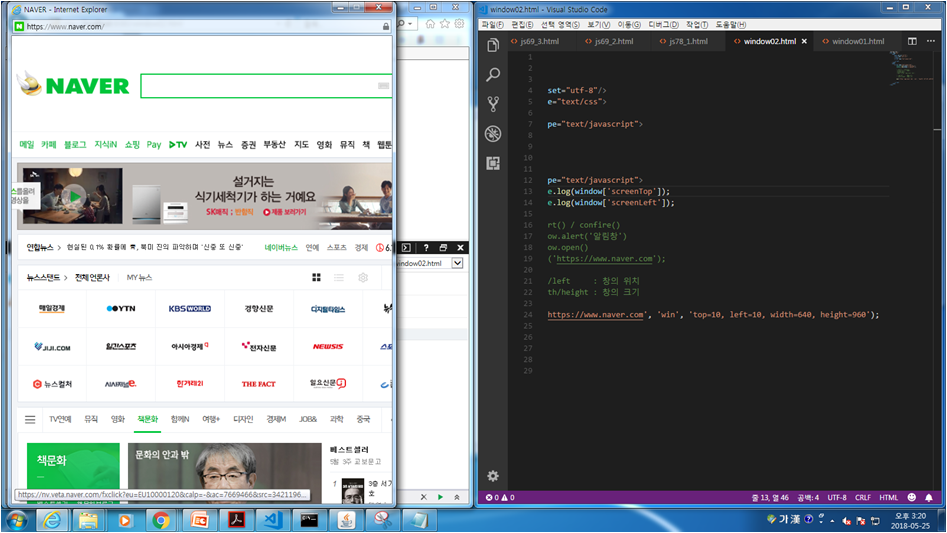Click the console icon in developer tools bar
The height and width of the screenshot is (533, 947).
(406, 247)
